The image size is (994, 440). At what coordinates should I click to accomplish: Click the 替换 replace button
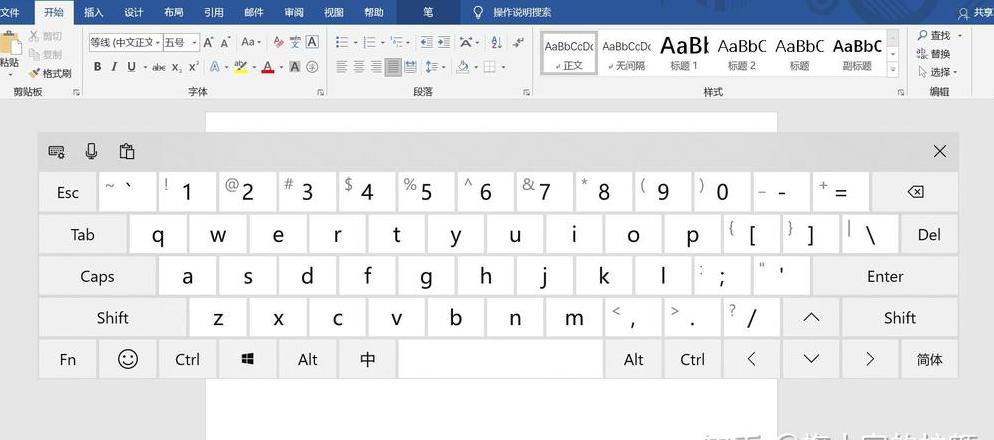(934, 54)
